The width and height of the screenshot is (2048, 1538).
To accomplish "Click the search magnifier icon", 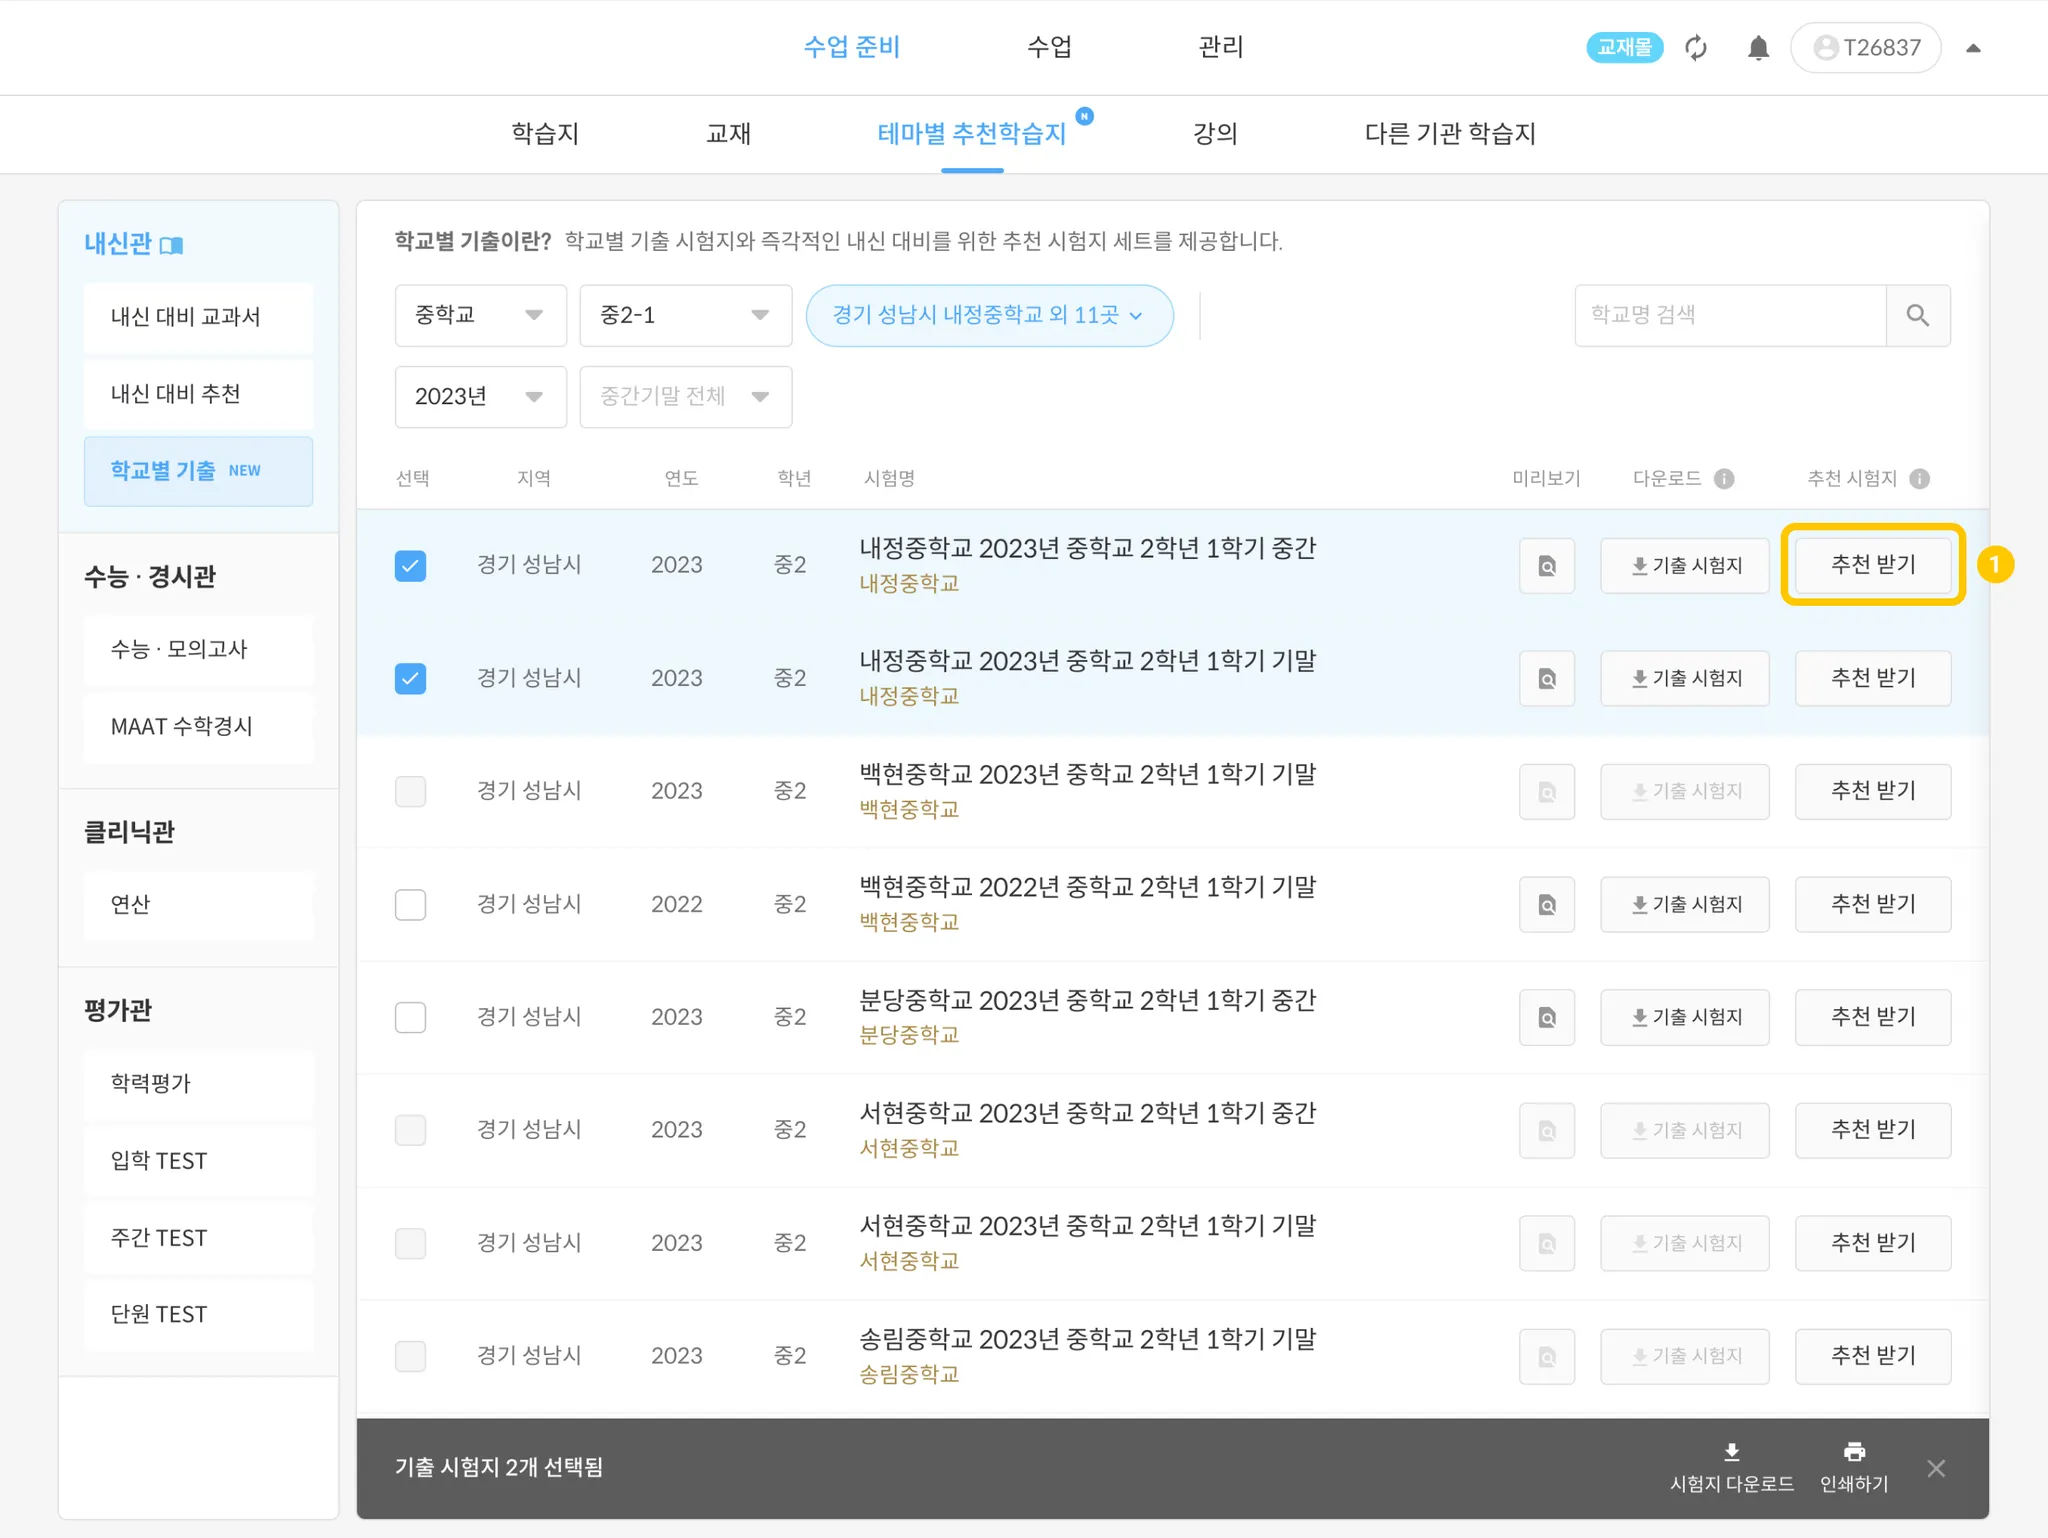I will click(x=1917, y=316).
